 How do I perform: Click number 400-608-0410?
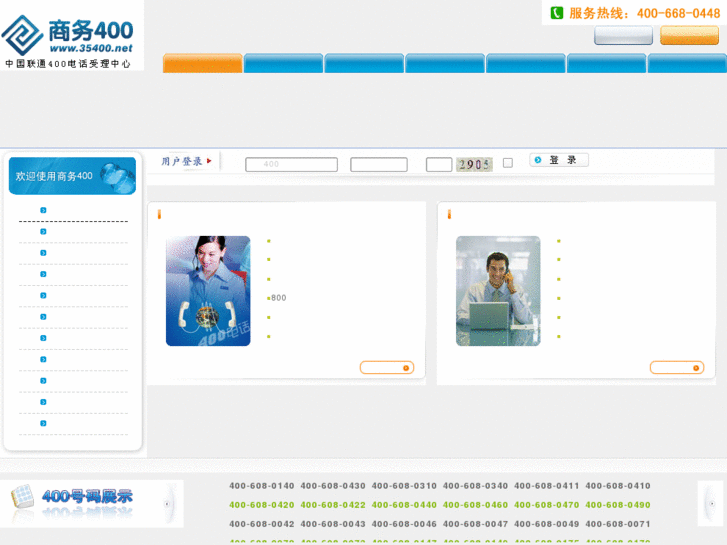(618, 486)
